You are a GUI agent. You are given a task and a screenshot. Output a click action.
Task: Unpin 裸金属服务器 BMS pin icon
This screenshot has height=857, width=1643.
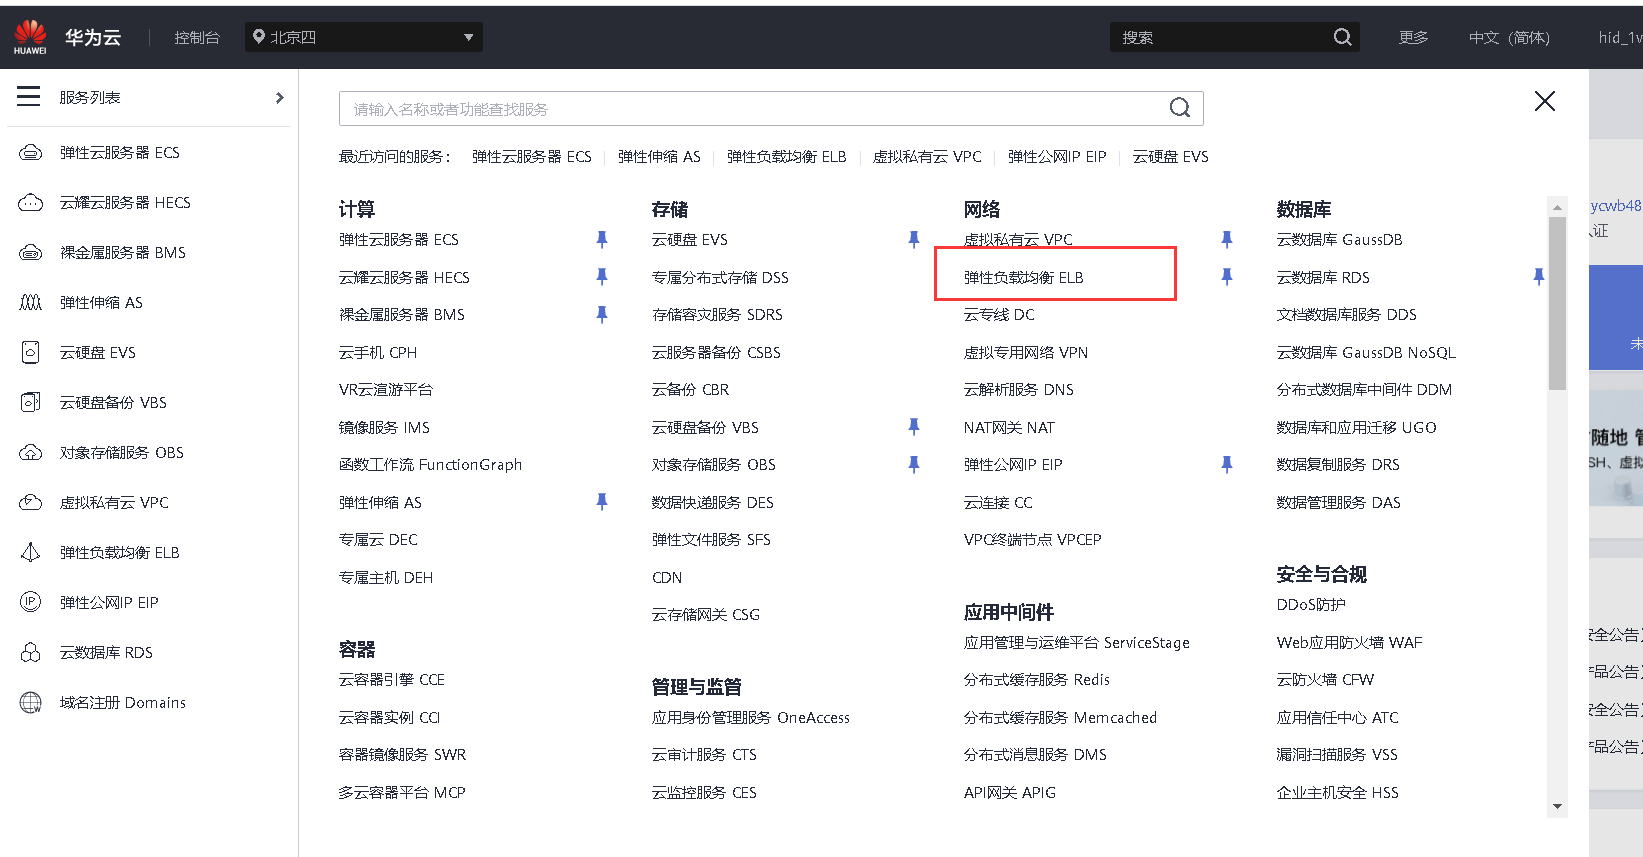[602, 315]
